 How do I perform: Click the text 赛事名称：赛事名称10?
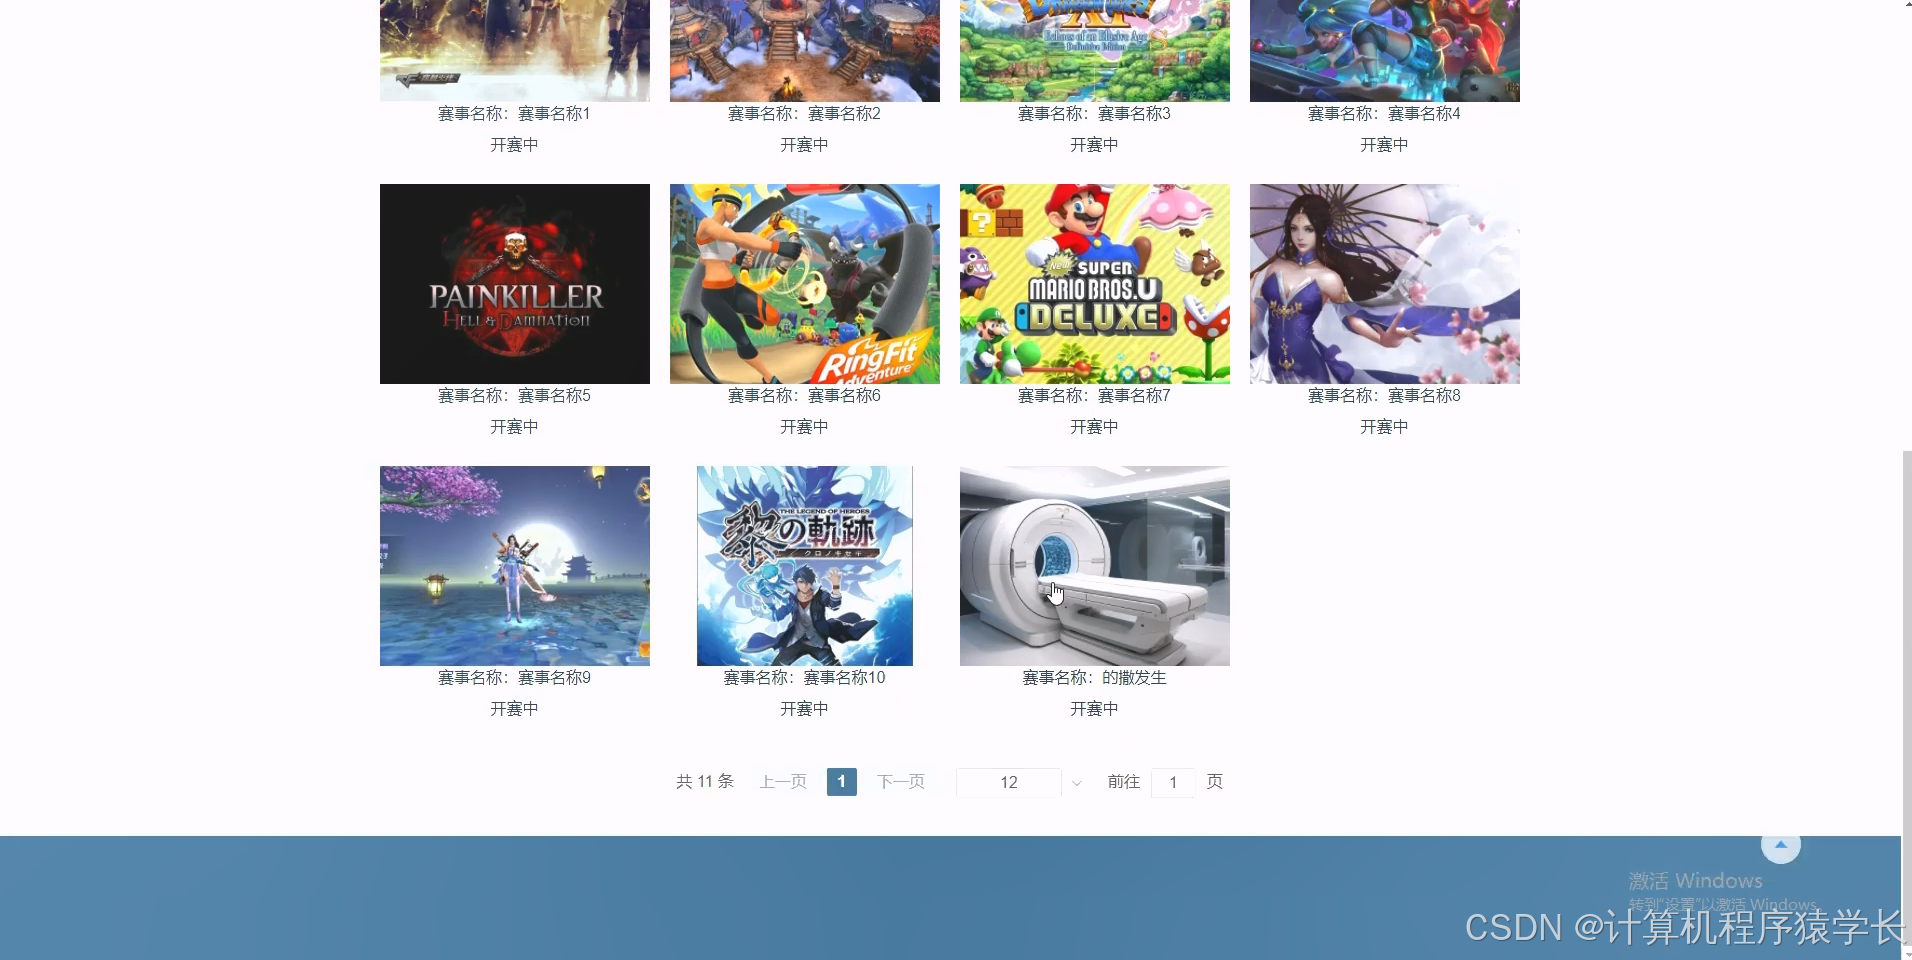804,678
